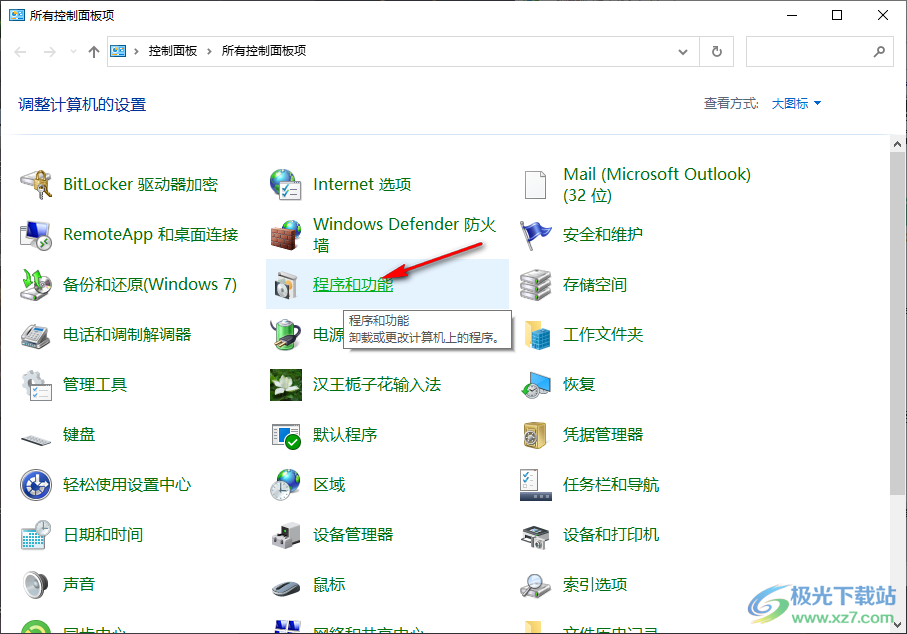
Task: Open the 安全和维护 flag icon
Action: tap(536, 235)
